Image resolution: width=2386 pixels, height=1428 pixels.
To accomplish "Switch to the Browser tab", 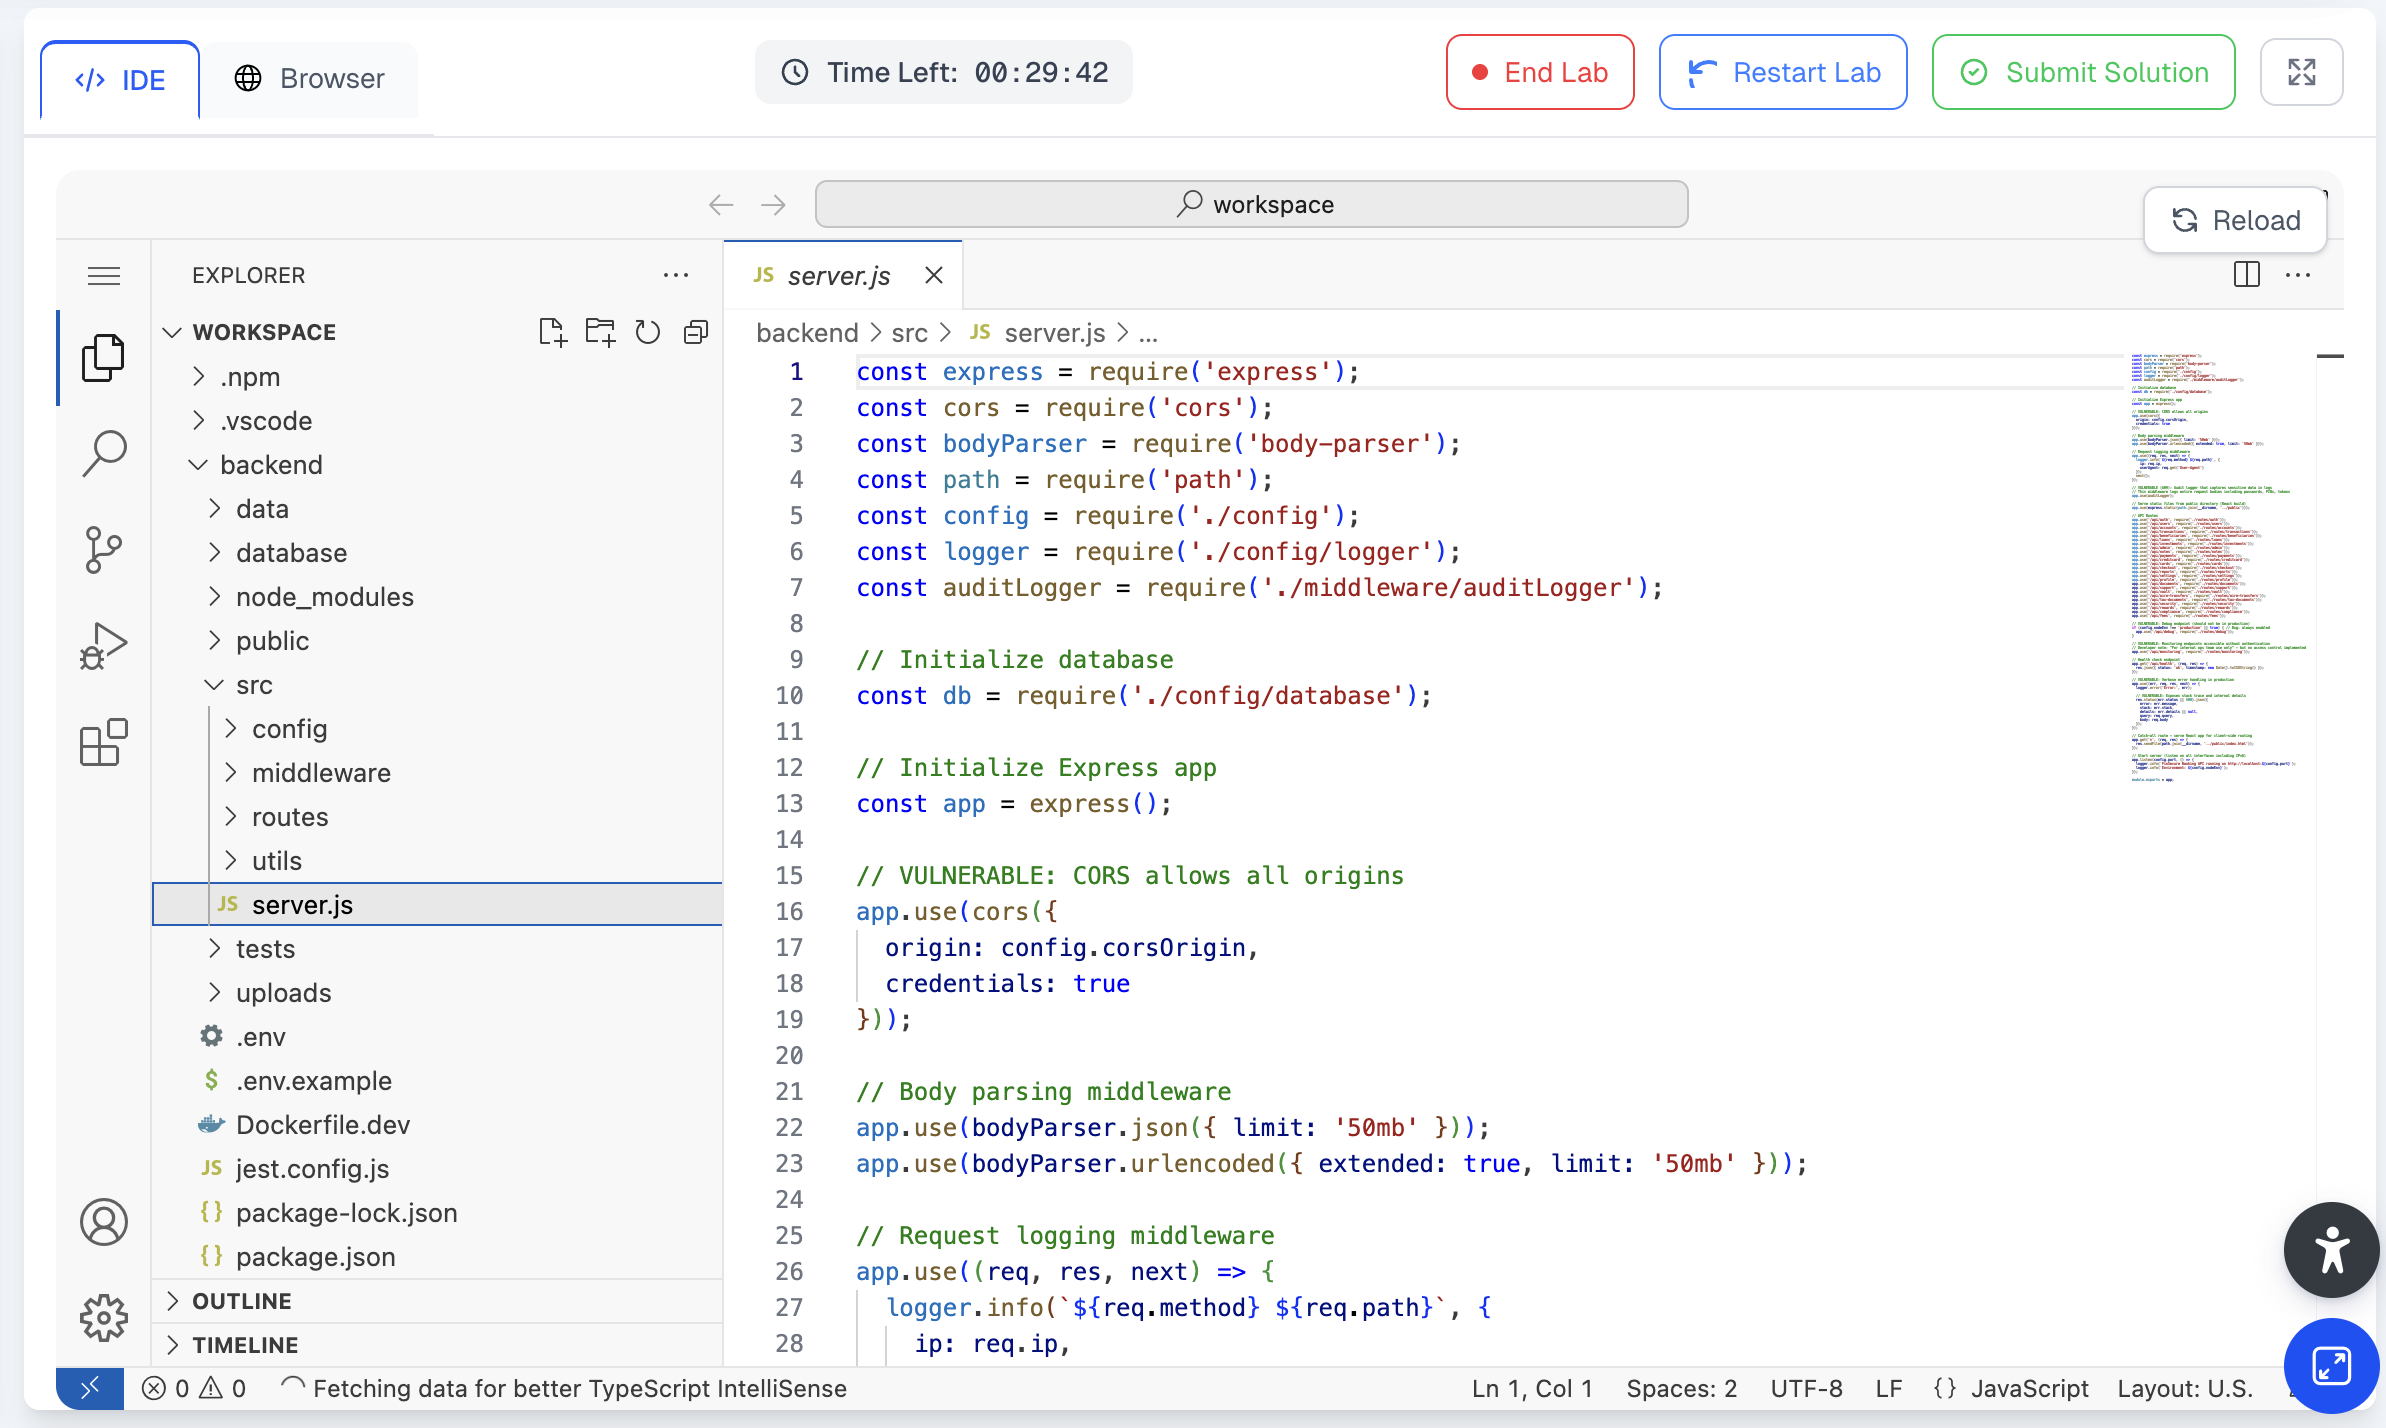I will coord(310,78).
